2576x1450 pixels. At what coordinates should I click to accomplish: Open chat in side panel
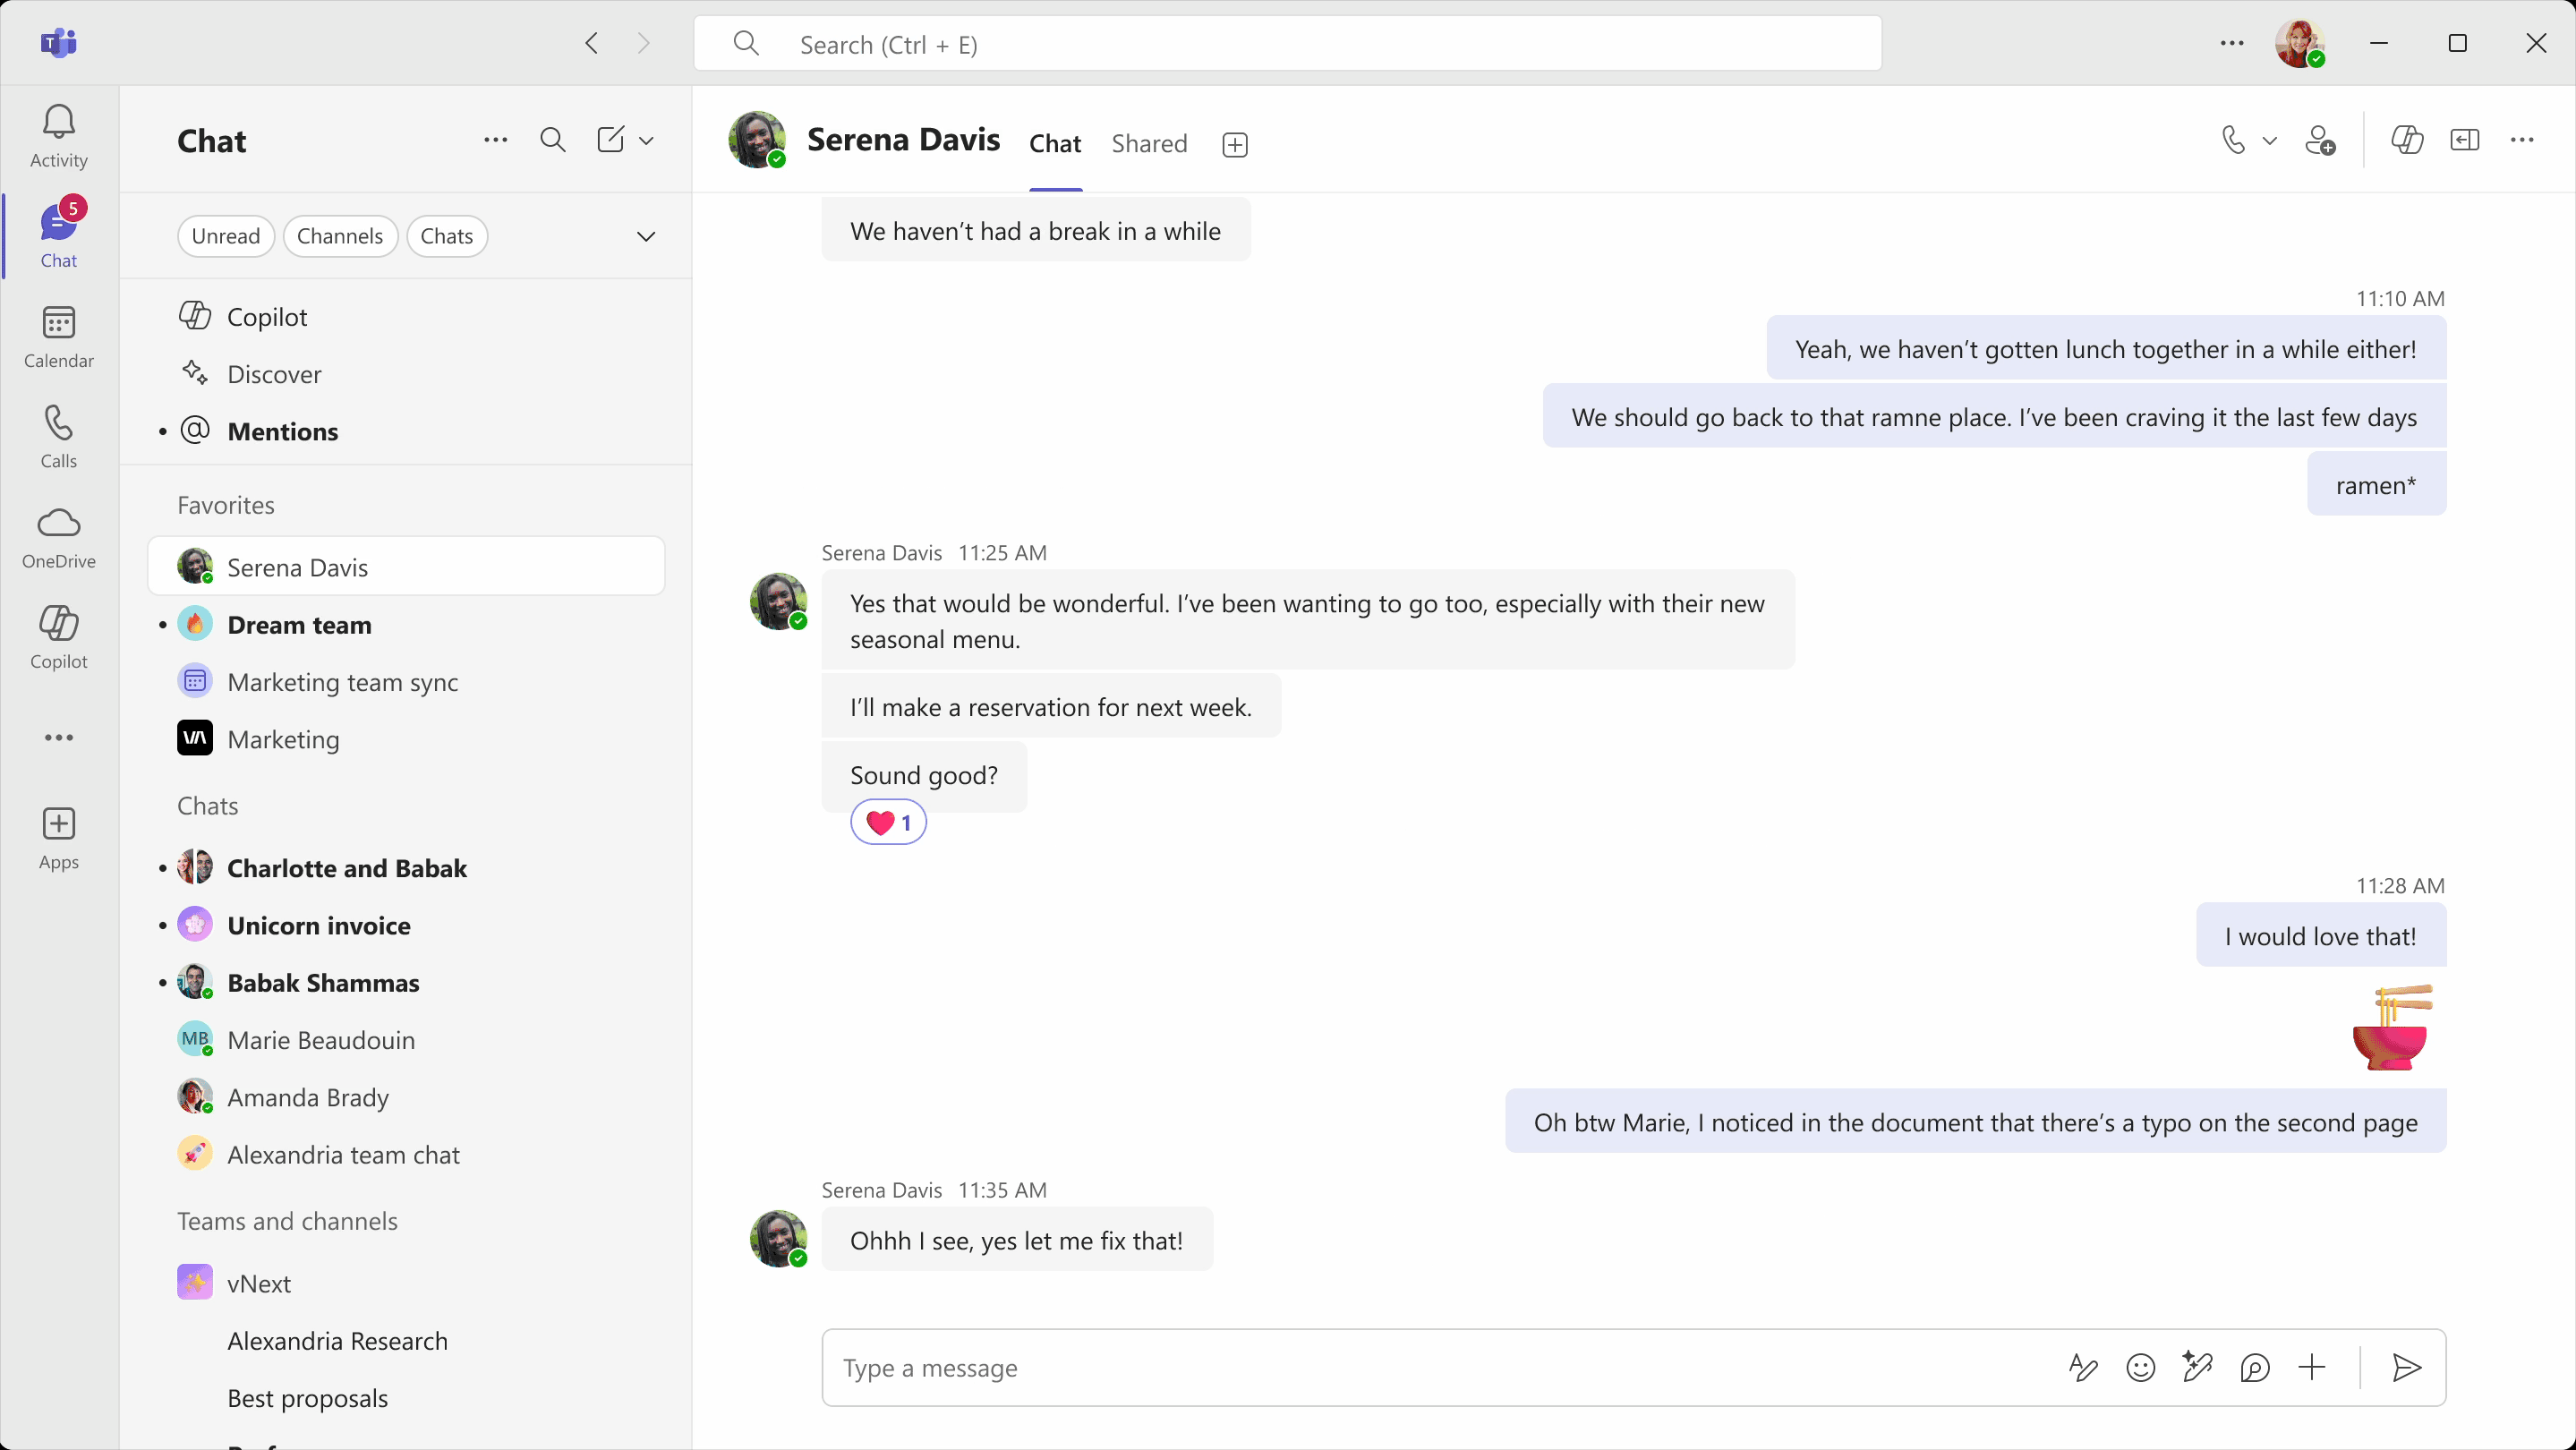click(2465, 140)
